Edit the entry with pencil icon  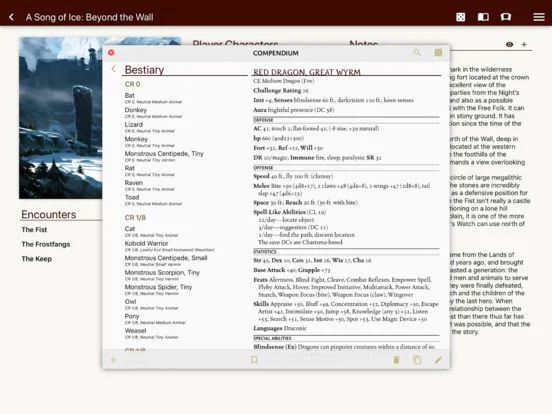point(438,360)
